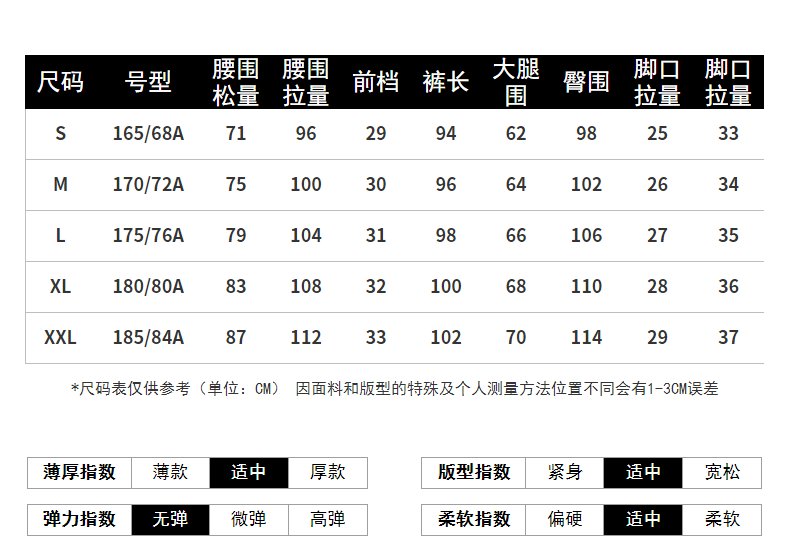
Task: Select 薄款 in the 薄厚指数 row
Action: tap(170, 473)
